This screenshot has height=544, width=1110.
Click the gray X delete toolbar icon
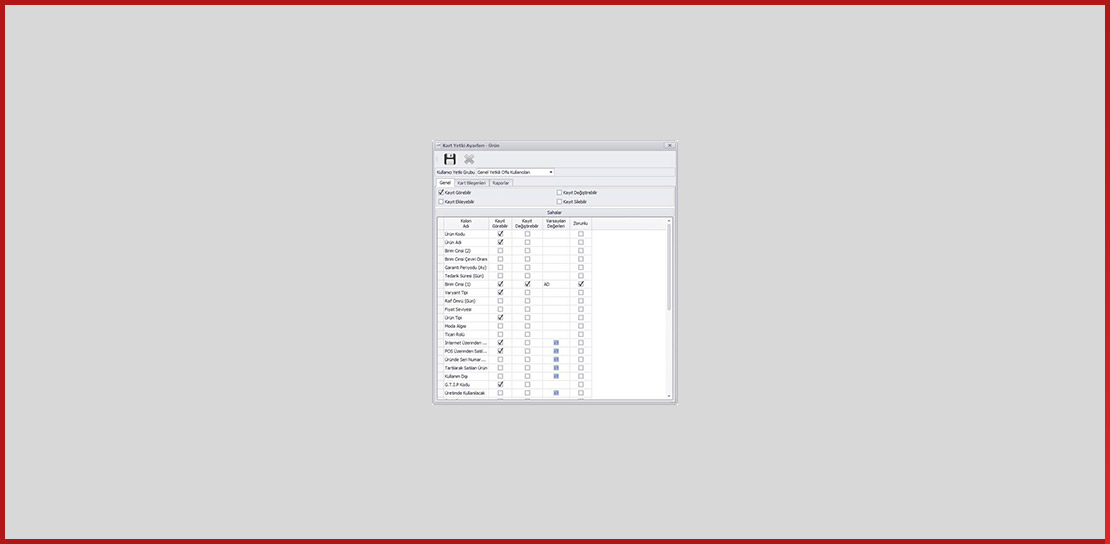pyautogui.click(x=469, y=159)
